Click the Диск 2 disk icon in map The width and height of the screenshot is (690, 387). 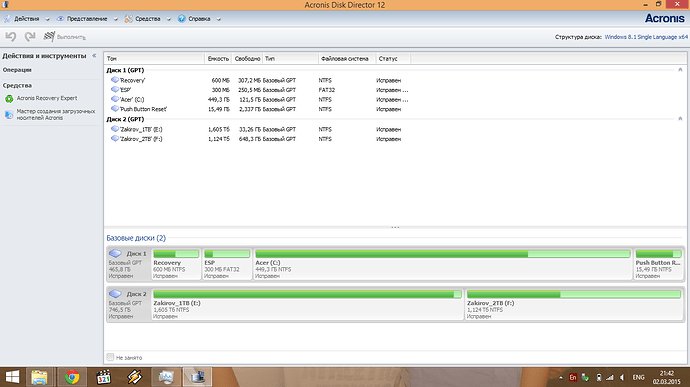115,294
